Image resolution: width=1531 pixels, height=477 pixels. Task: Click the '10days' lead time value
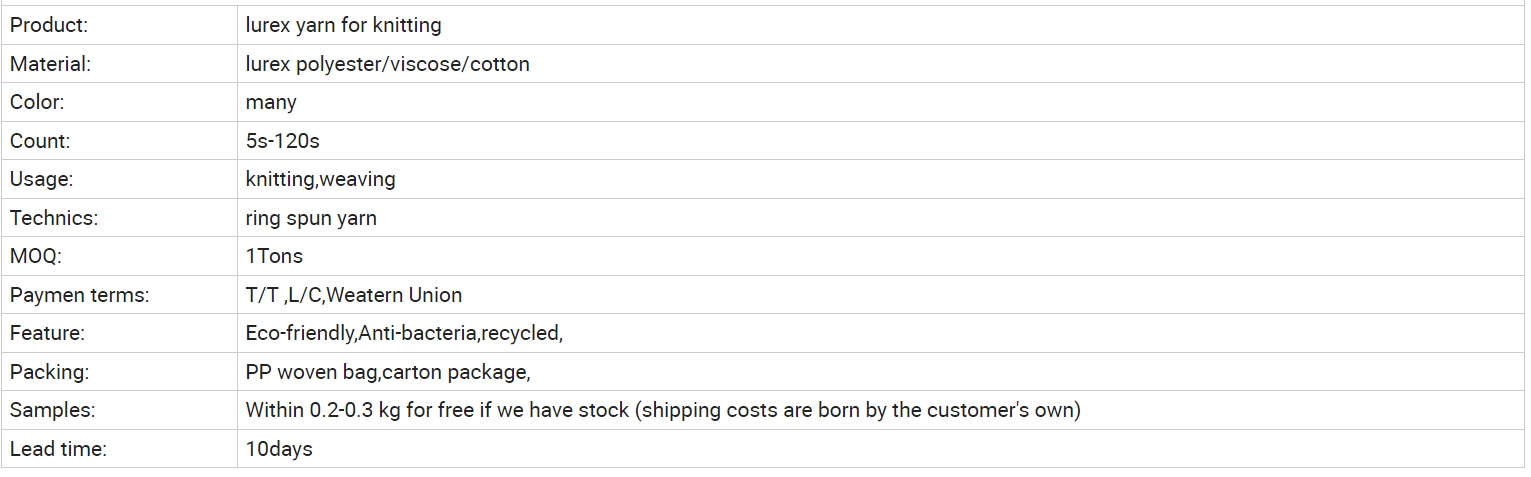[x=279, y=449]
